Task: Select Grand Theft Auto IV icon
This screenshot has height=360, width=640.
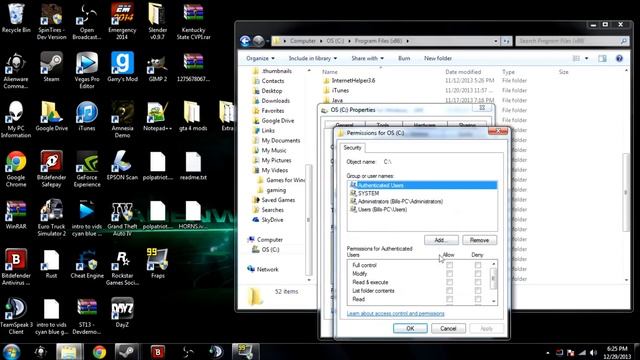Action: (122, 218)
